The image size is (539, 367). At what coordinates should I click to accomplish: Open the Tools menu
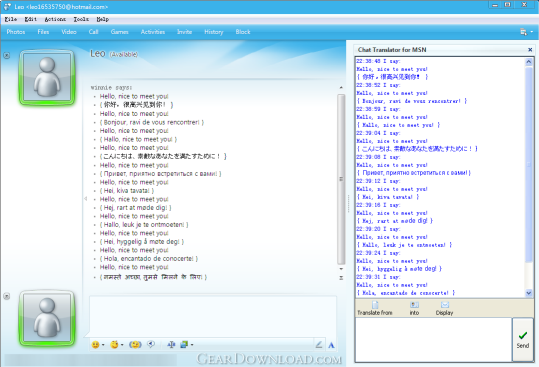81,19
